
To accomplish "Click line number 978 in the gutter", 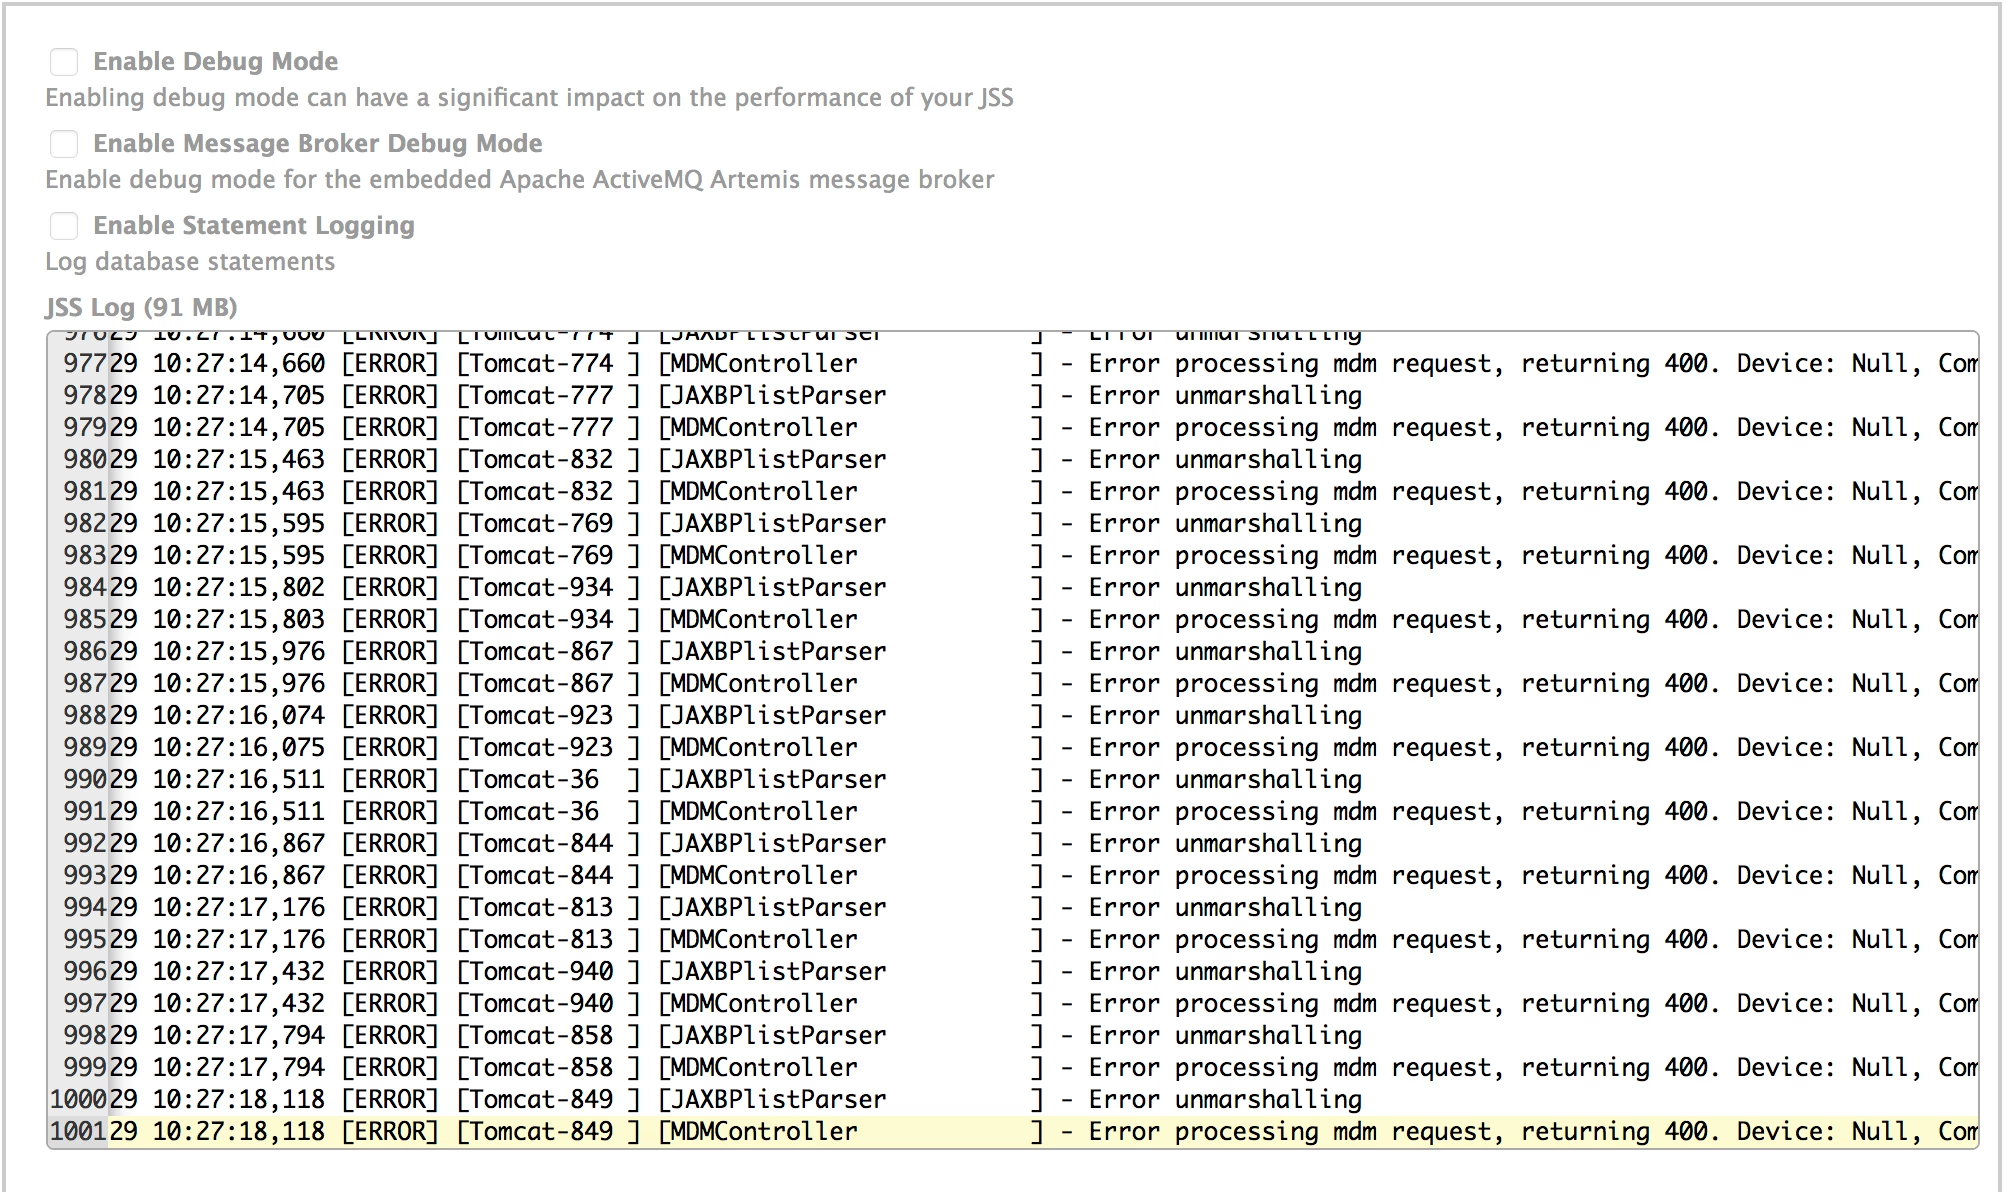I will pos(85,396).
